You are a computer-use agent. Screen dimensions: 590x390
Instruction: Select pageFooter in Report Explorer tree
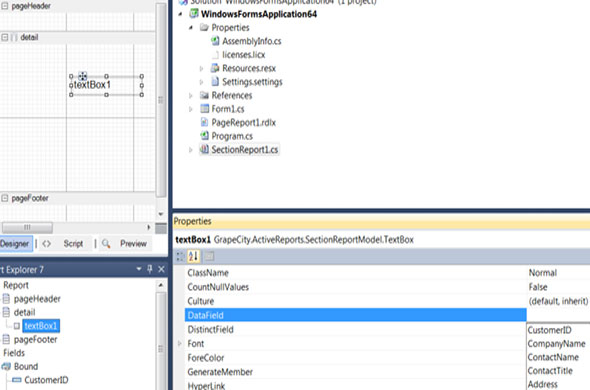coord(35,340)
